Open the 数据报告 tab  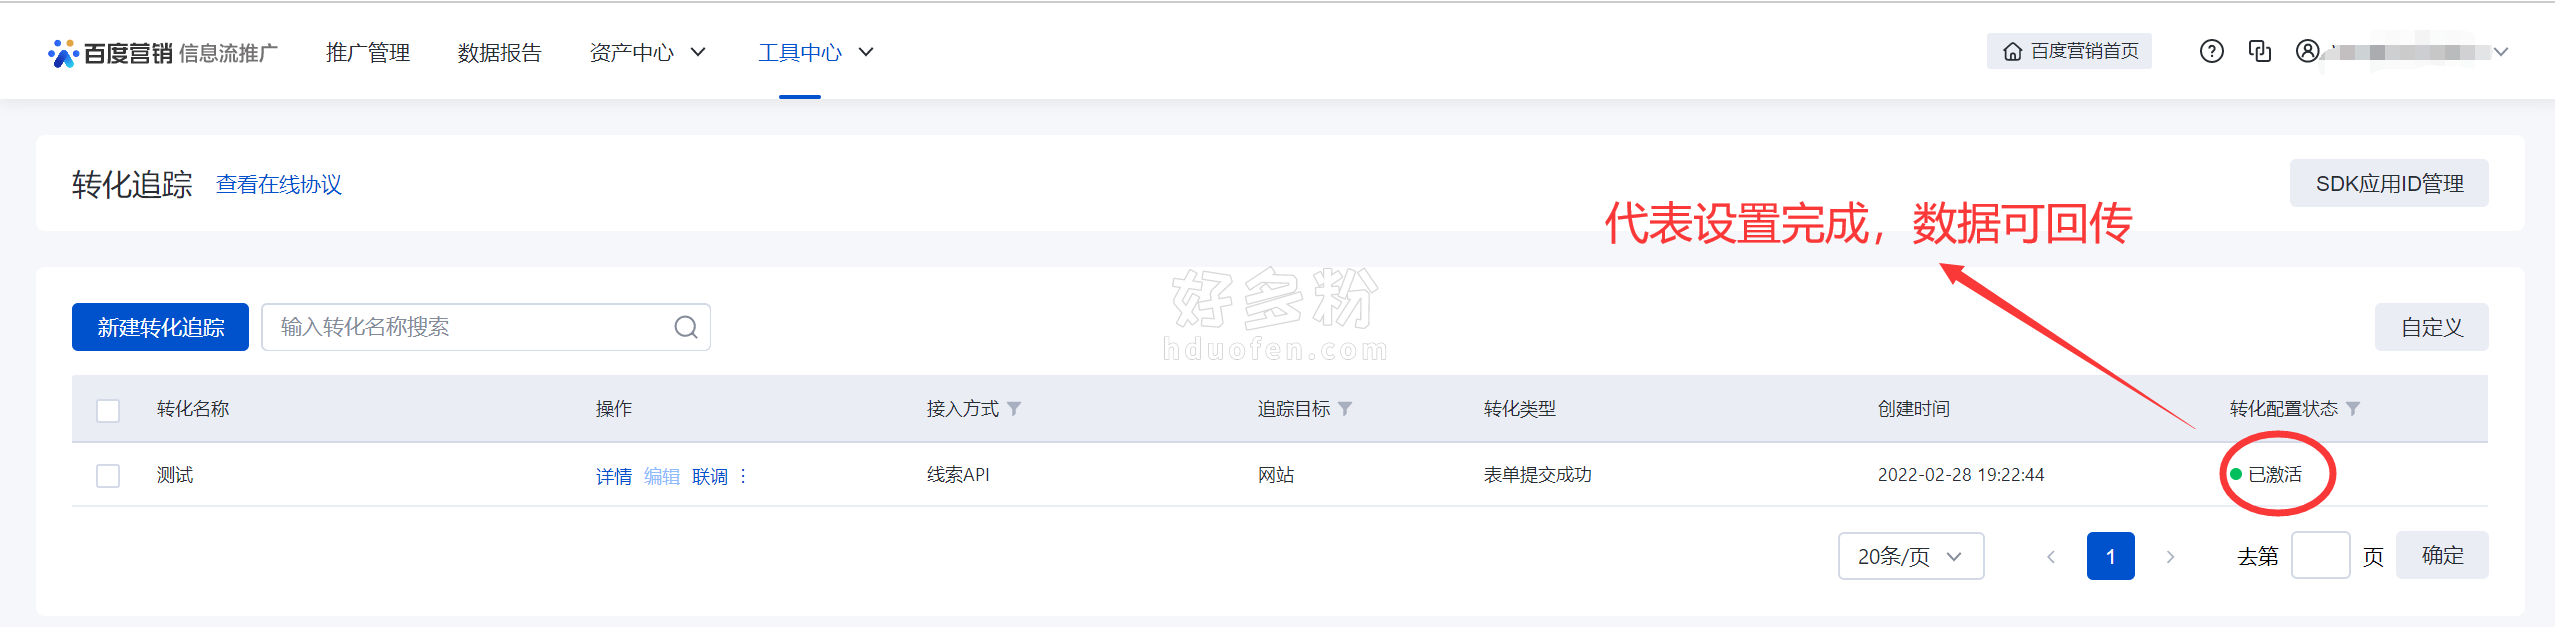point(499,52)
